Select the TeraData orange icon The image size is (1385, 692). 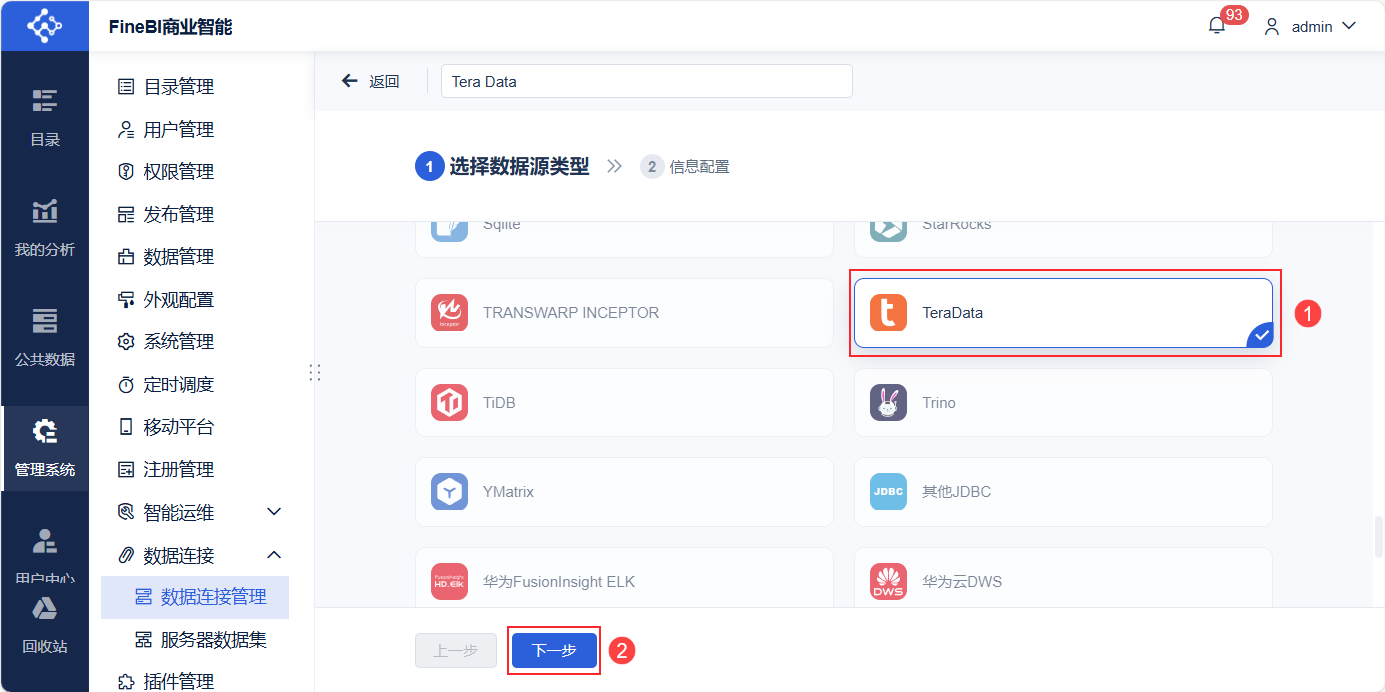888,313
